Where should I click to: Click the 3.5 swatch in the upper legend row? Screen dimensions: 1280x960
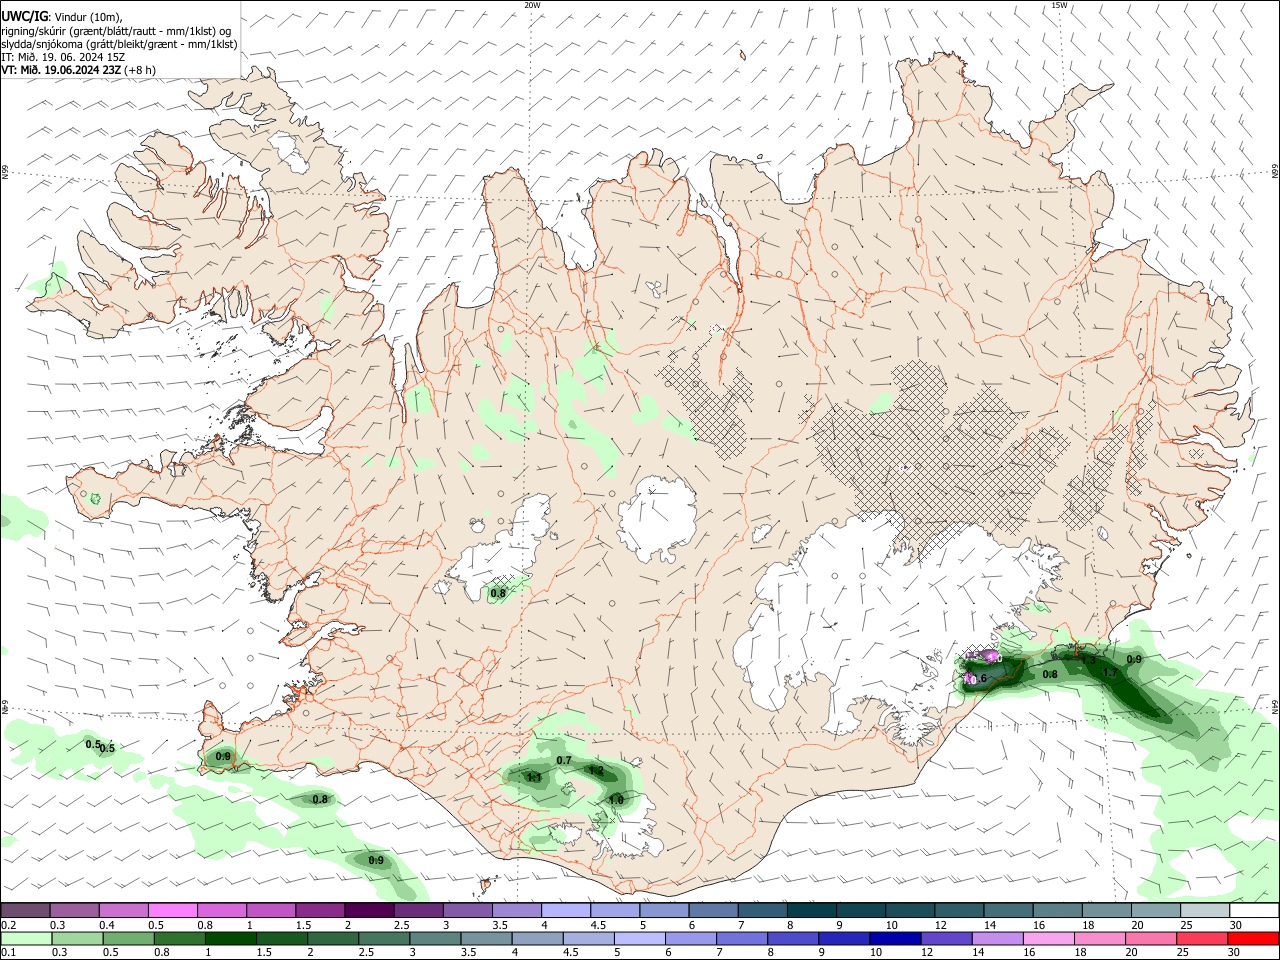pos(517,910)
